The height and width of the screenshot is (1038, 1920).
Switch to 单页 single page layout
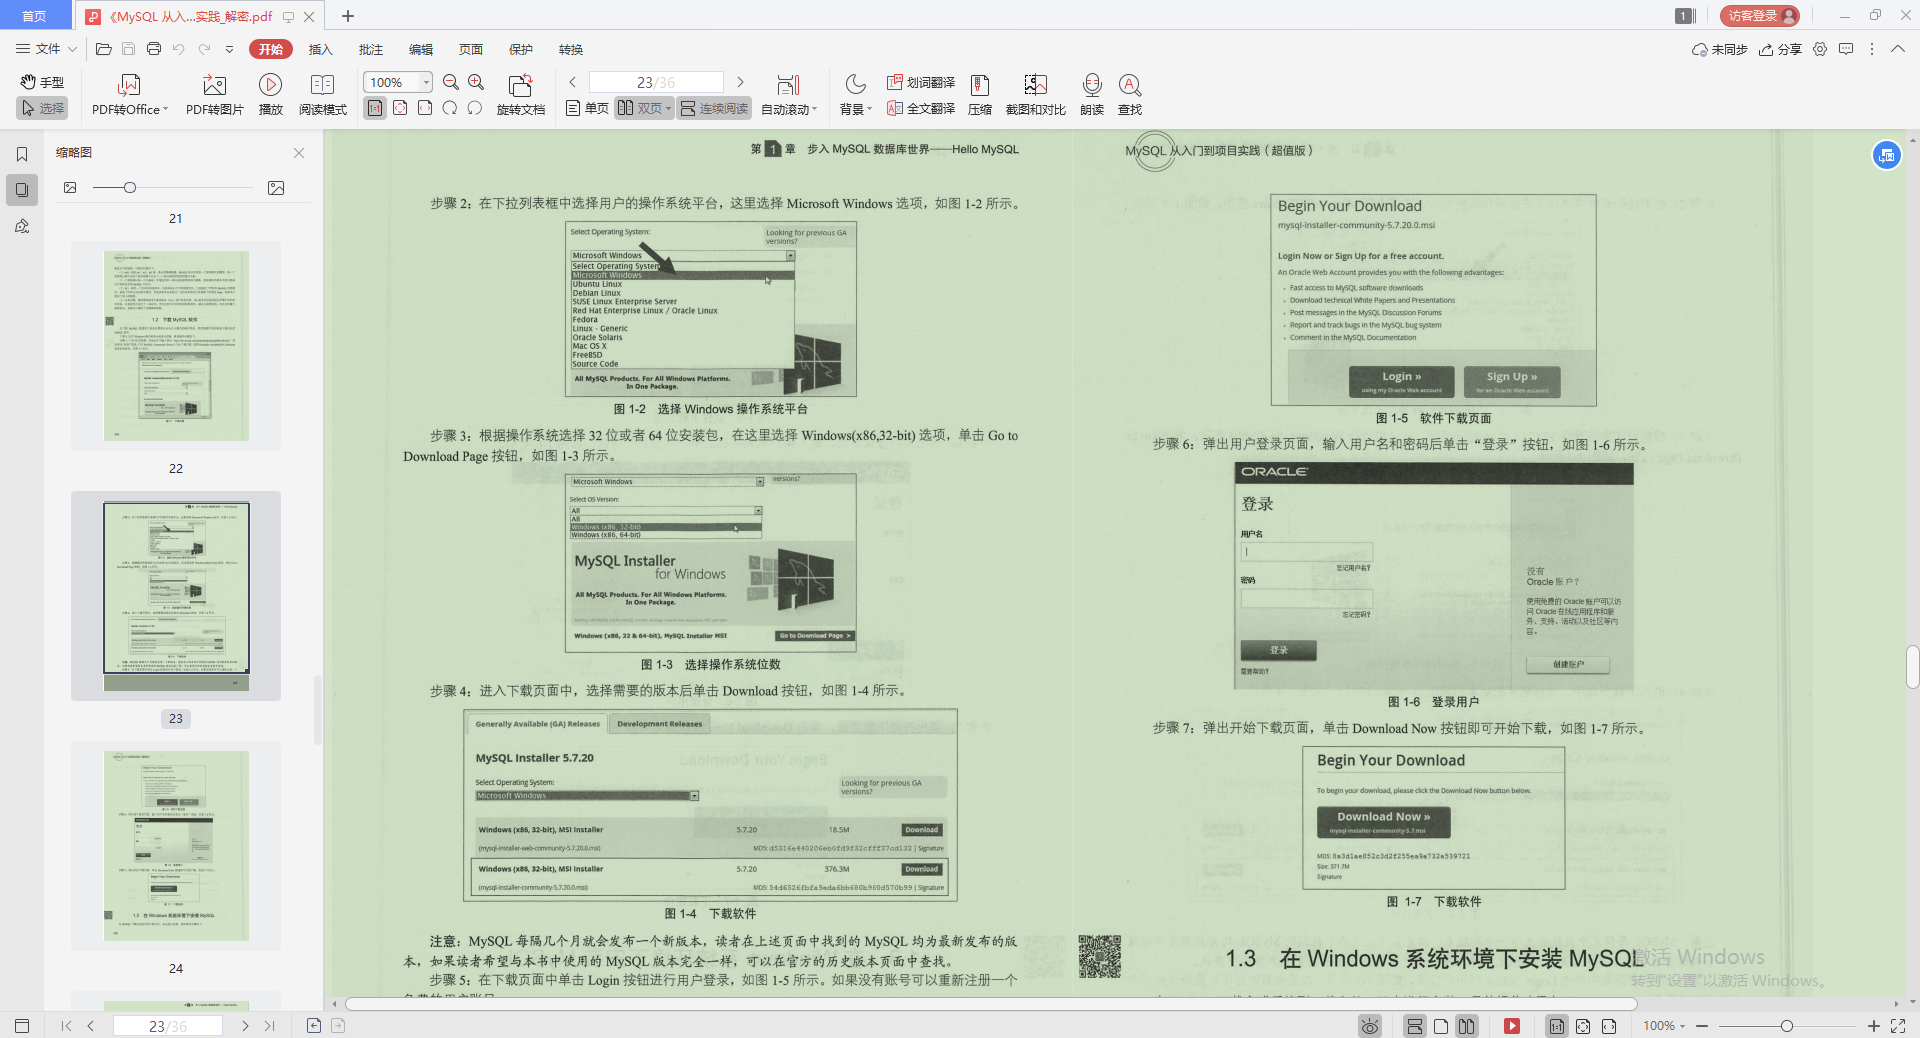point(587,108)
